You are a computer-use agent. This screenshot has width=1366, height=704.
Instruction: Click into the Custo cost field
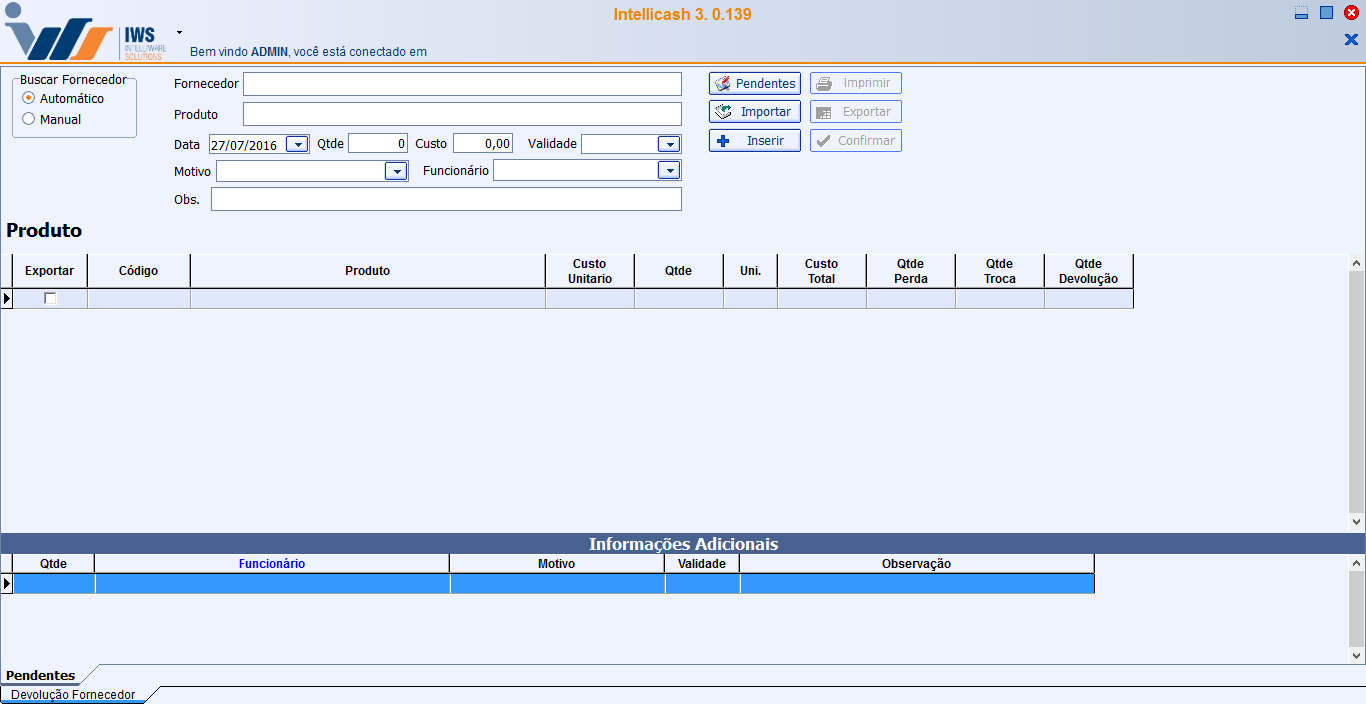[483, 144]
